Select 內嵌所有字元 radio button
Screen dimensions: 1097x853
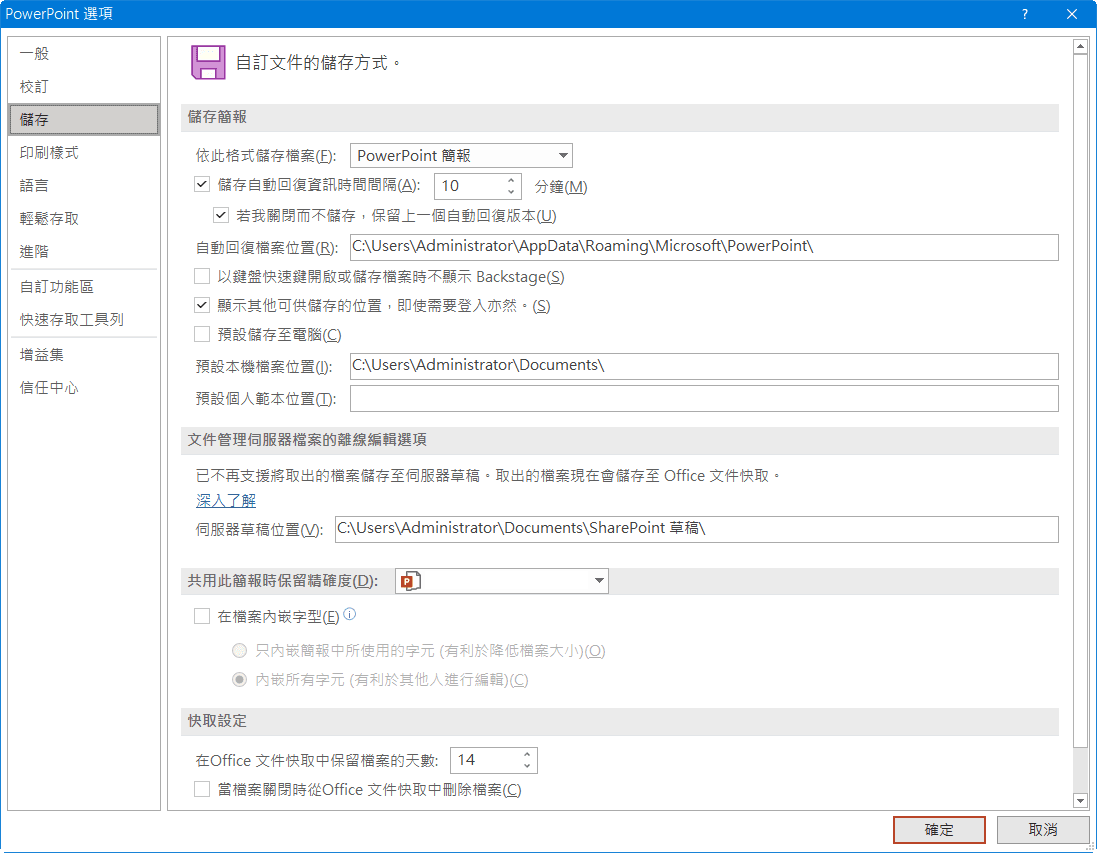[x=239, y=679]
